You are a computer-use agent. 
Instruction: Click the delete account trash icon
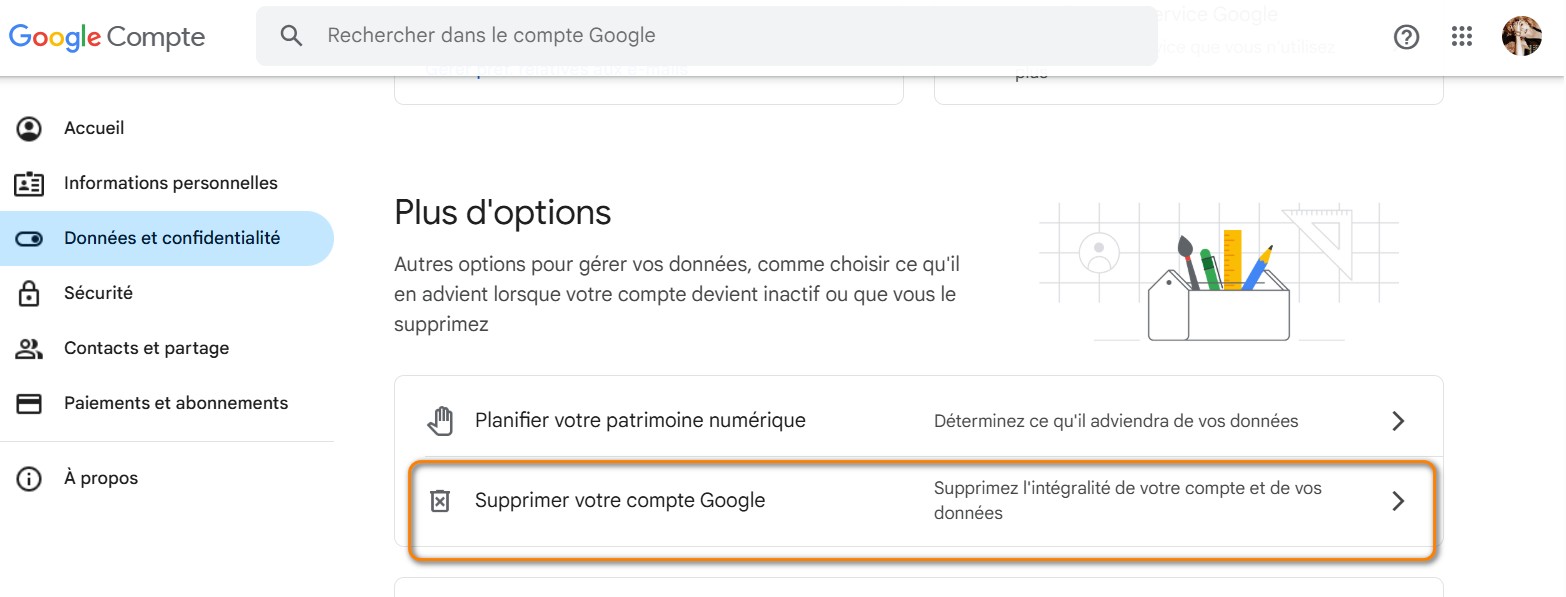[439, 499]
